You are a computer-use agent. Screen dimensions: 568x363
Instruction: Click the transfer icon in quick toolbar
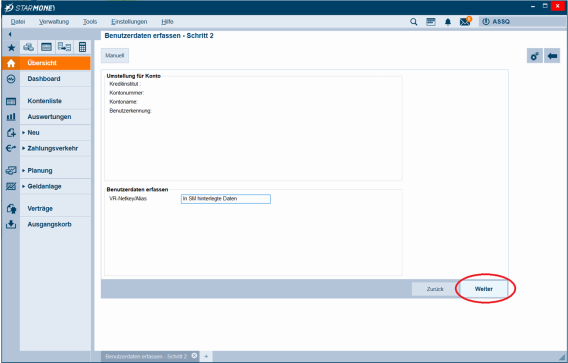click(64, 47)
